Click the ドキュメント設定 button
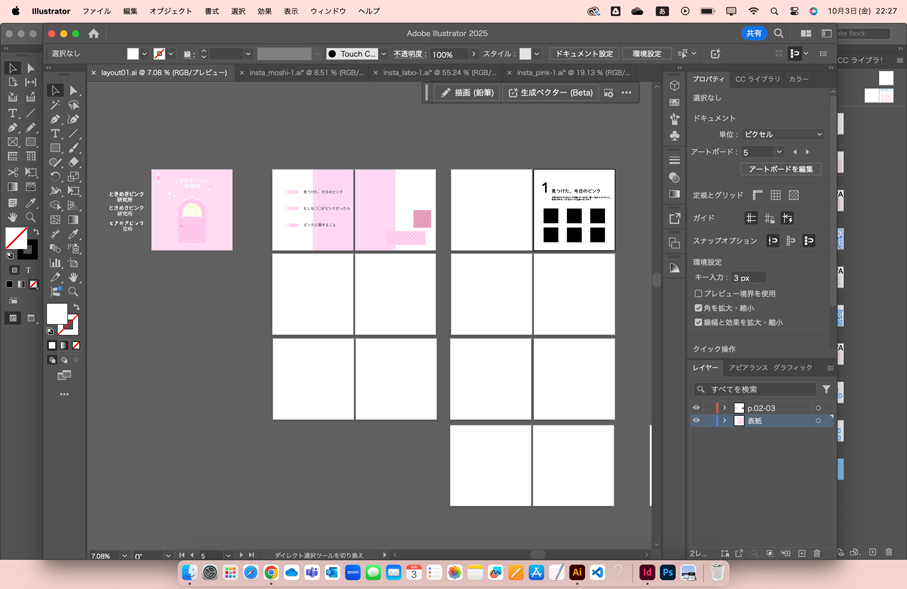 [x=584, y=54]
